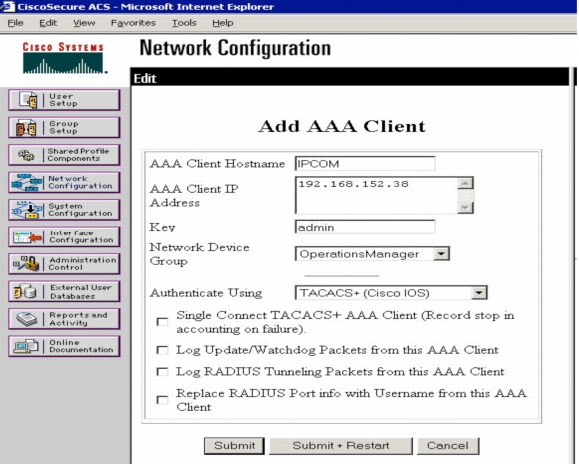Open the Interface Configuration icon

[27, 237]
